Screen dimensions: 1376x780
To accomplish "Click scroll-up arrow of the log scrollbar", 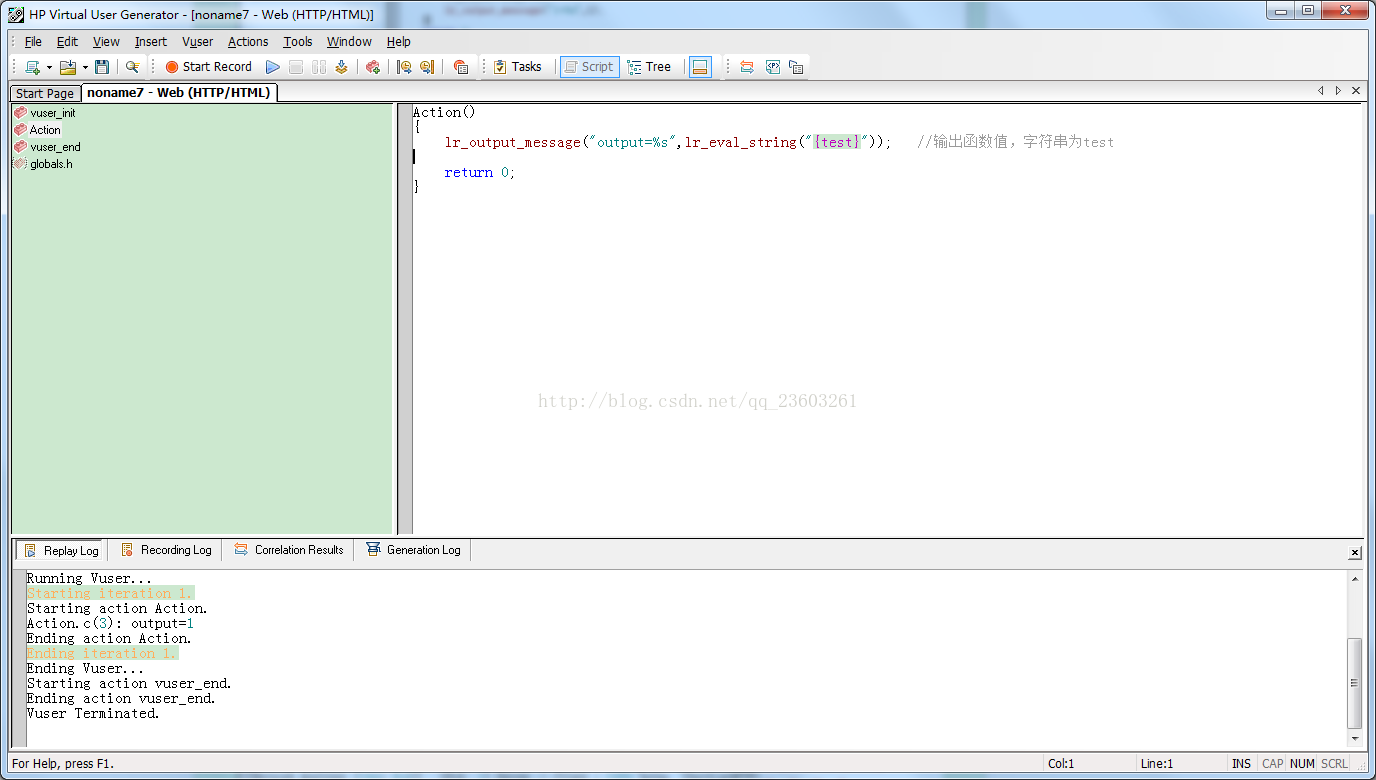I will [1355, 578].
